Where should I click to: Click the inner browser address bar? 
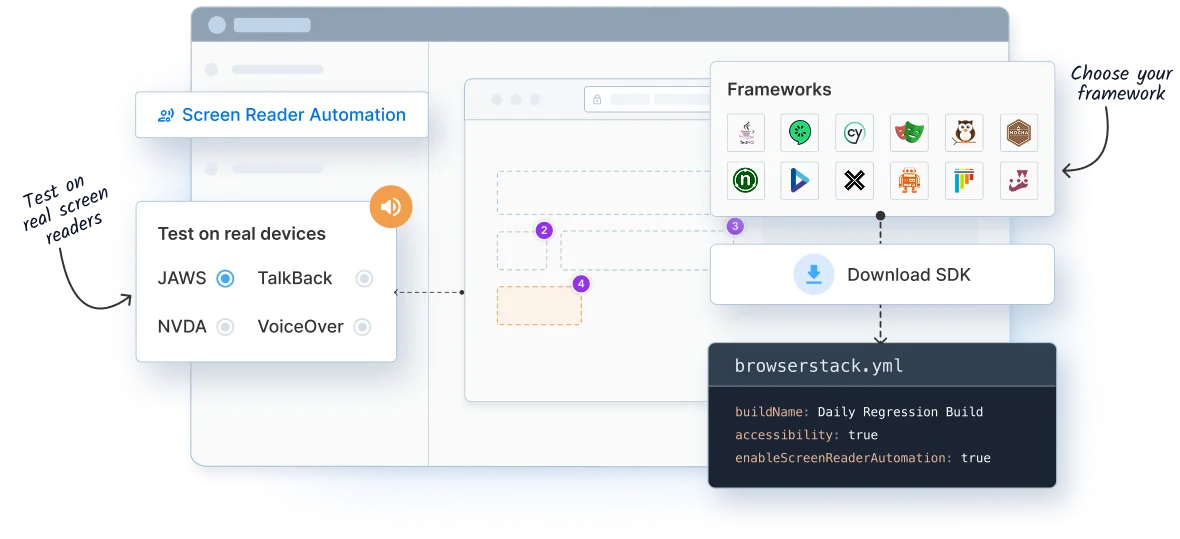point(648,99)
